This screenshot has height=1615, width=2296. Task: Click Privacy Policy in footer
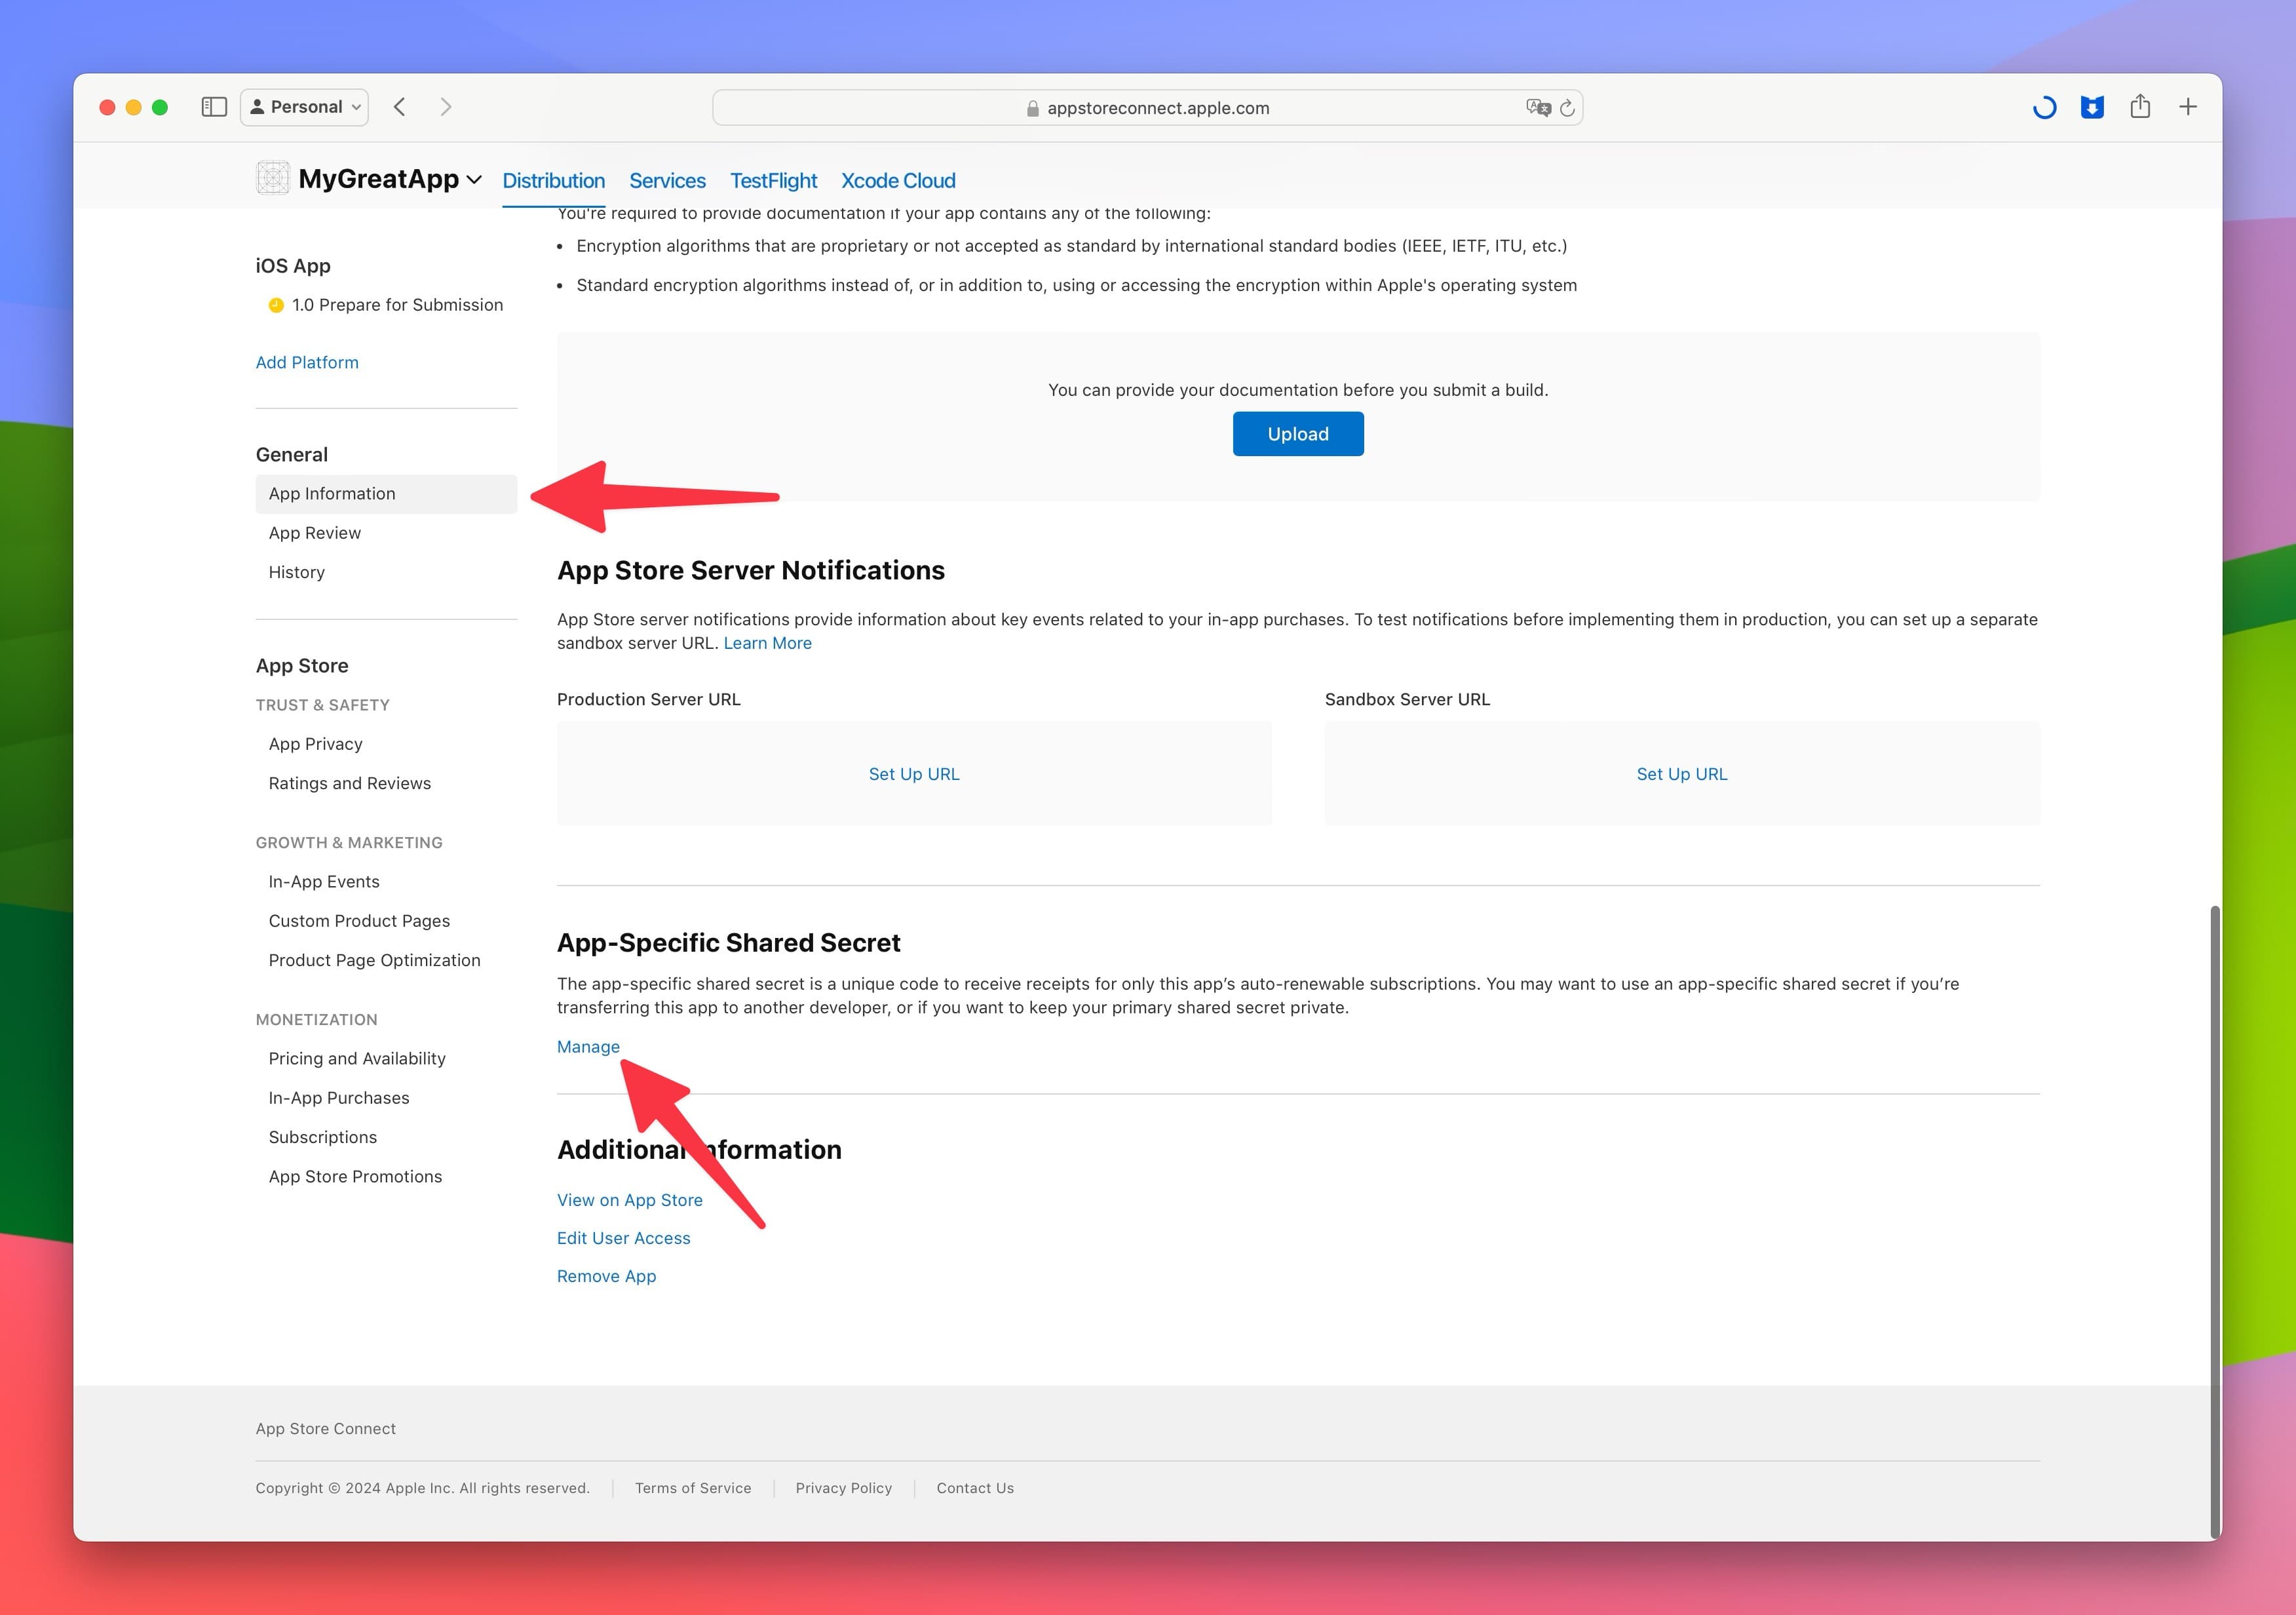click(x=844, y=1488)
